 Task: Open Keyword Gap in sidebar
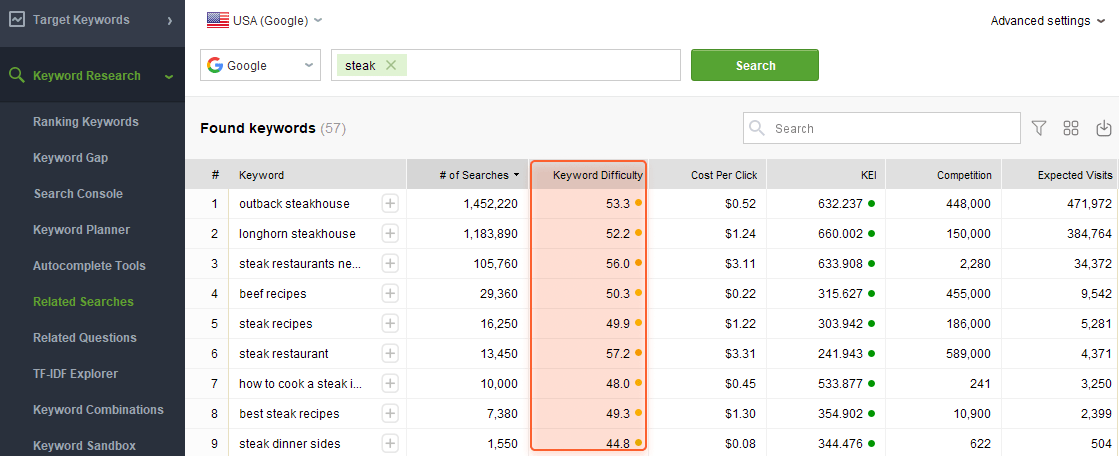coord(71,158)
